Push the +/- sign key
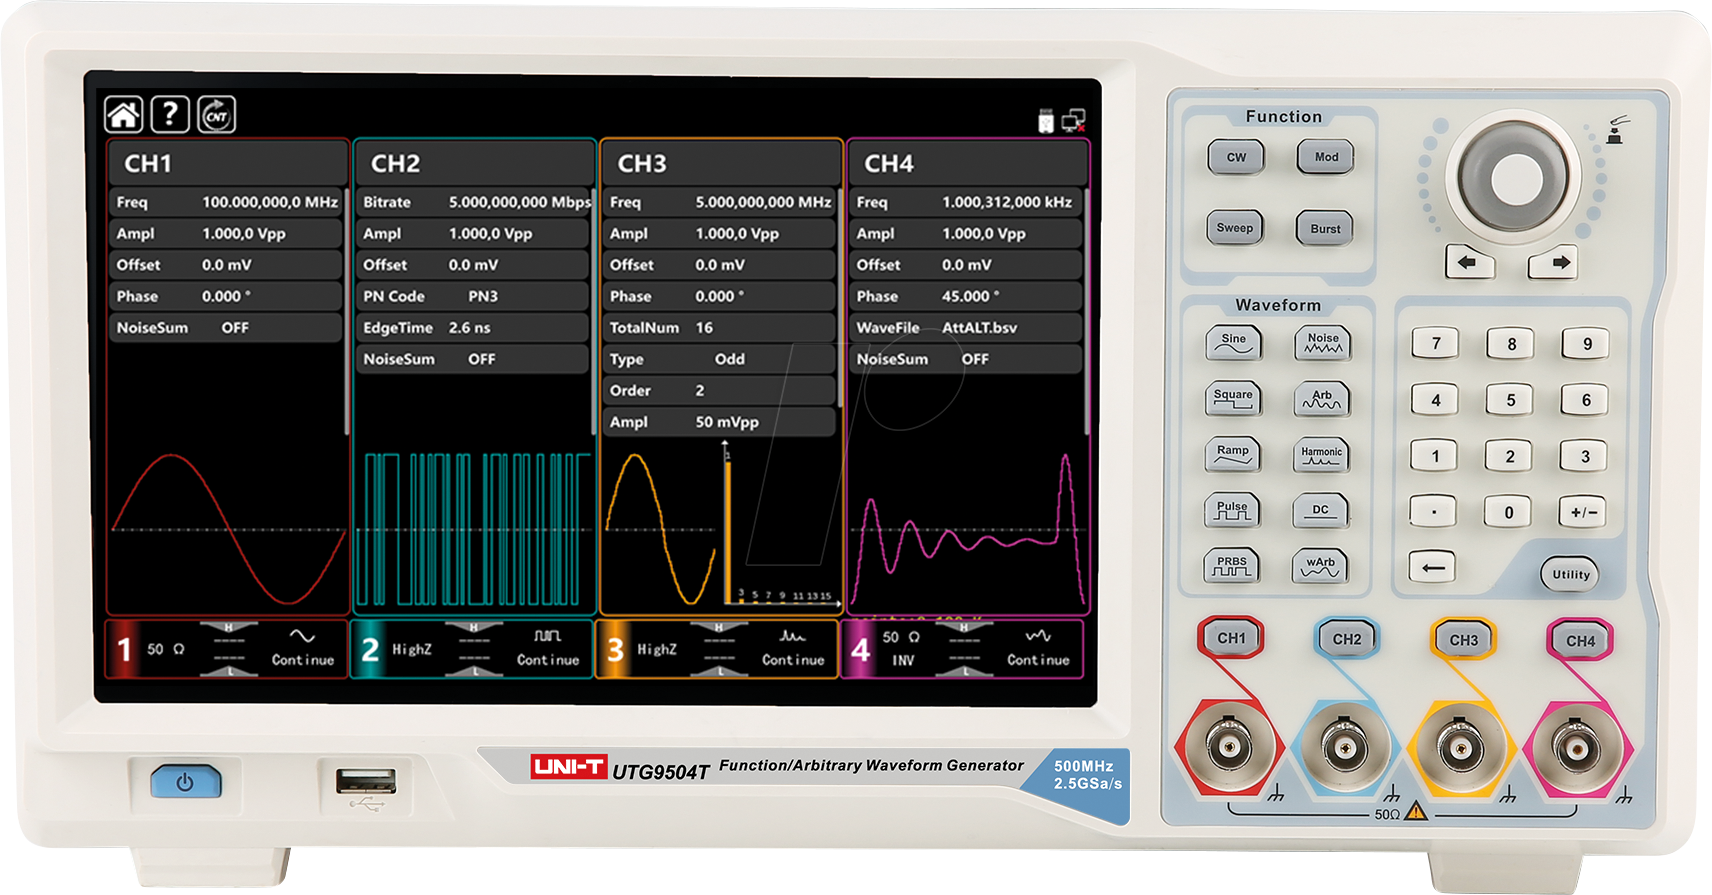1712x895 pixels. point(1584,512)
